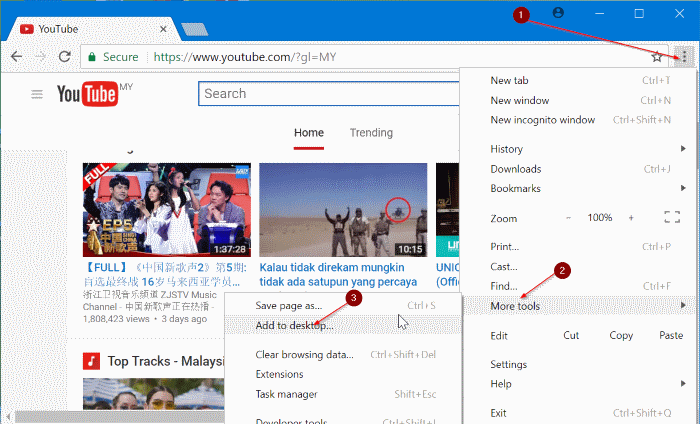Go to the YouTube logo home link
This screenshot has height=424, width=700.
[x=88, y=94]
